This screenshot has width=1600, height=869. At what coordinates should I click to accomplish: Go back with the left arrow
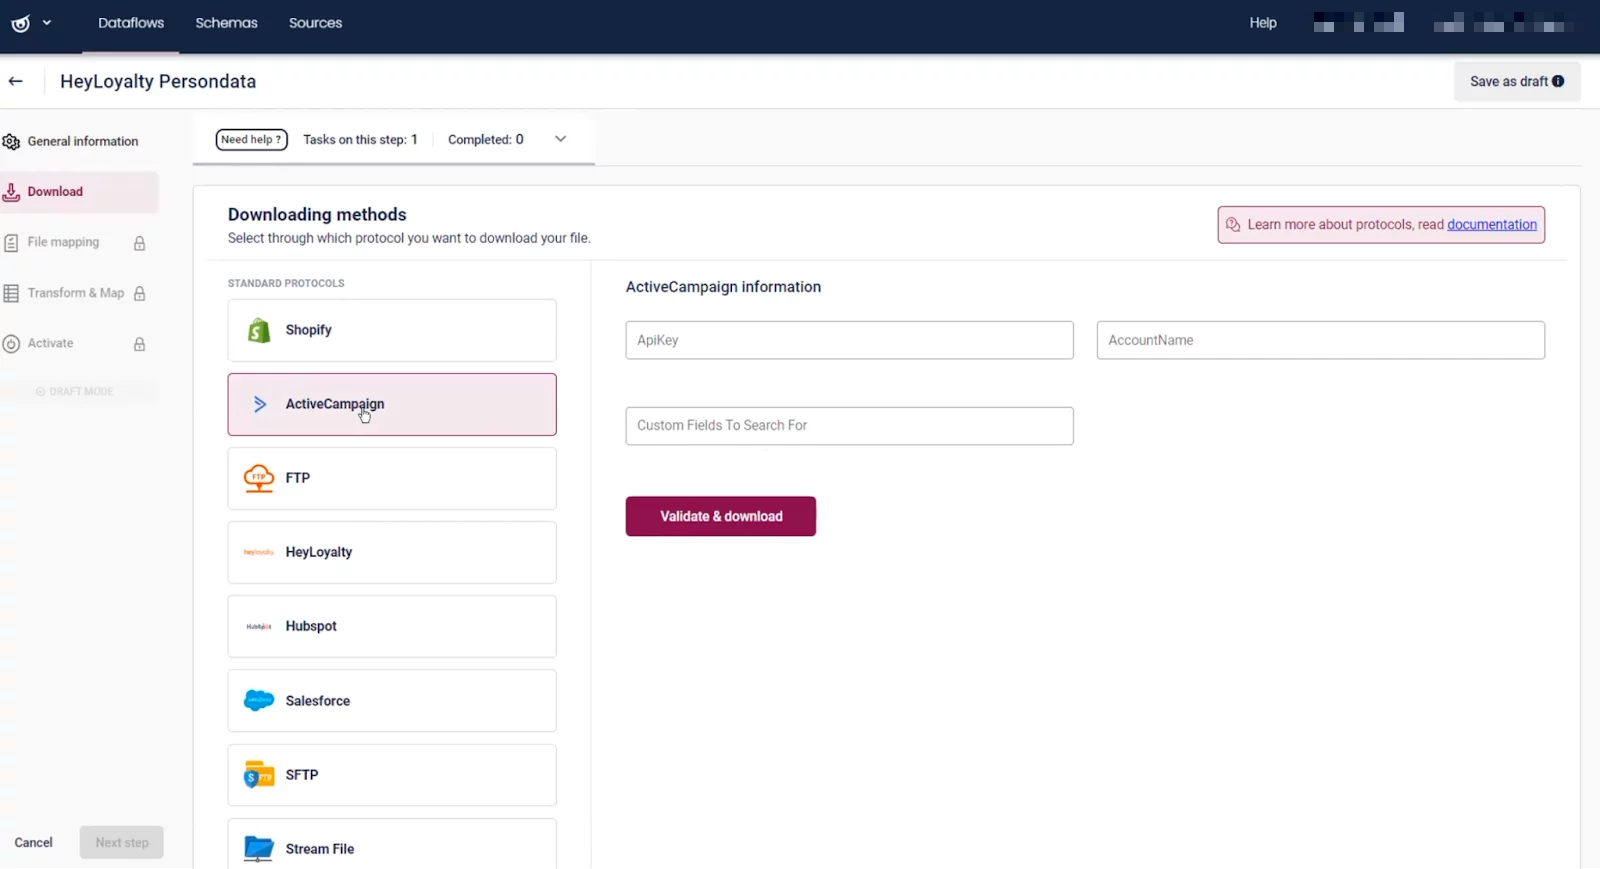tap(16, 81)
